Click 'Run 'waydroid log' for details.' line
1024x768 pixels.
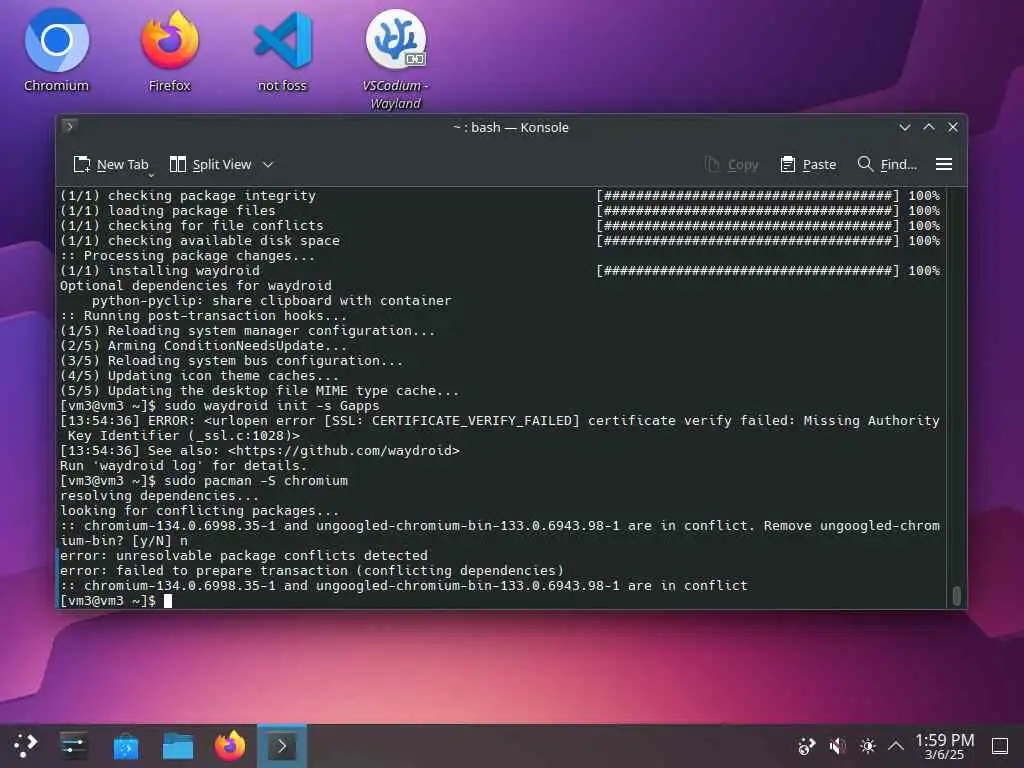coord(184,466)
